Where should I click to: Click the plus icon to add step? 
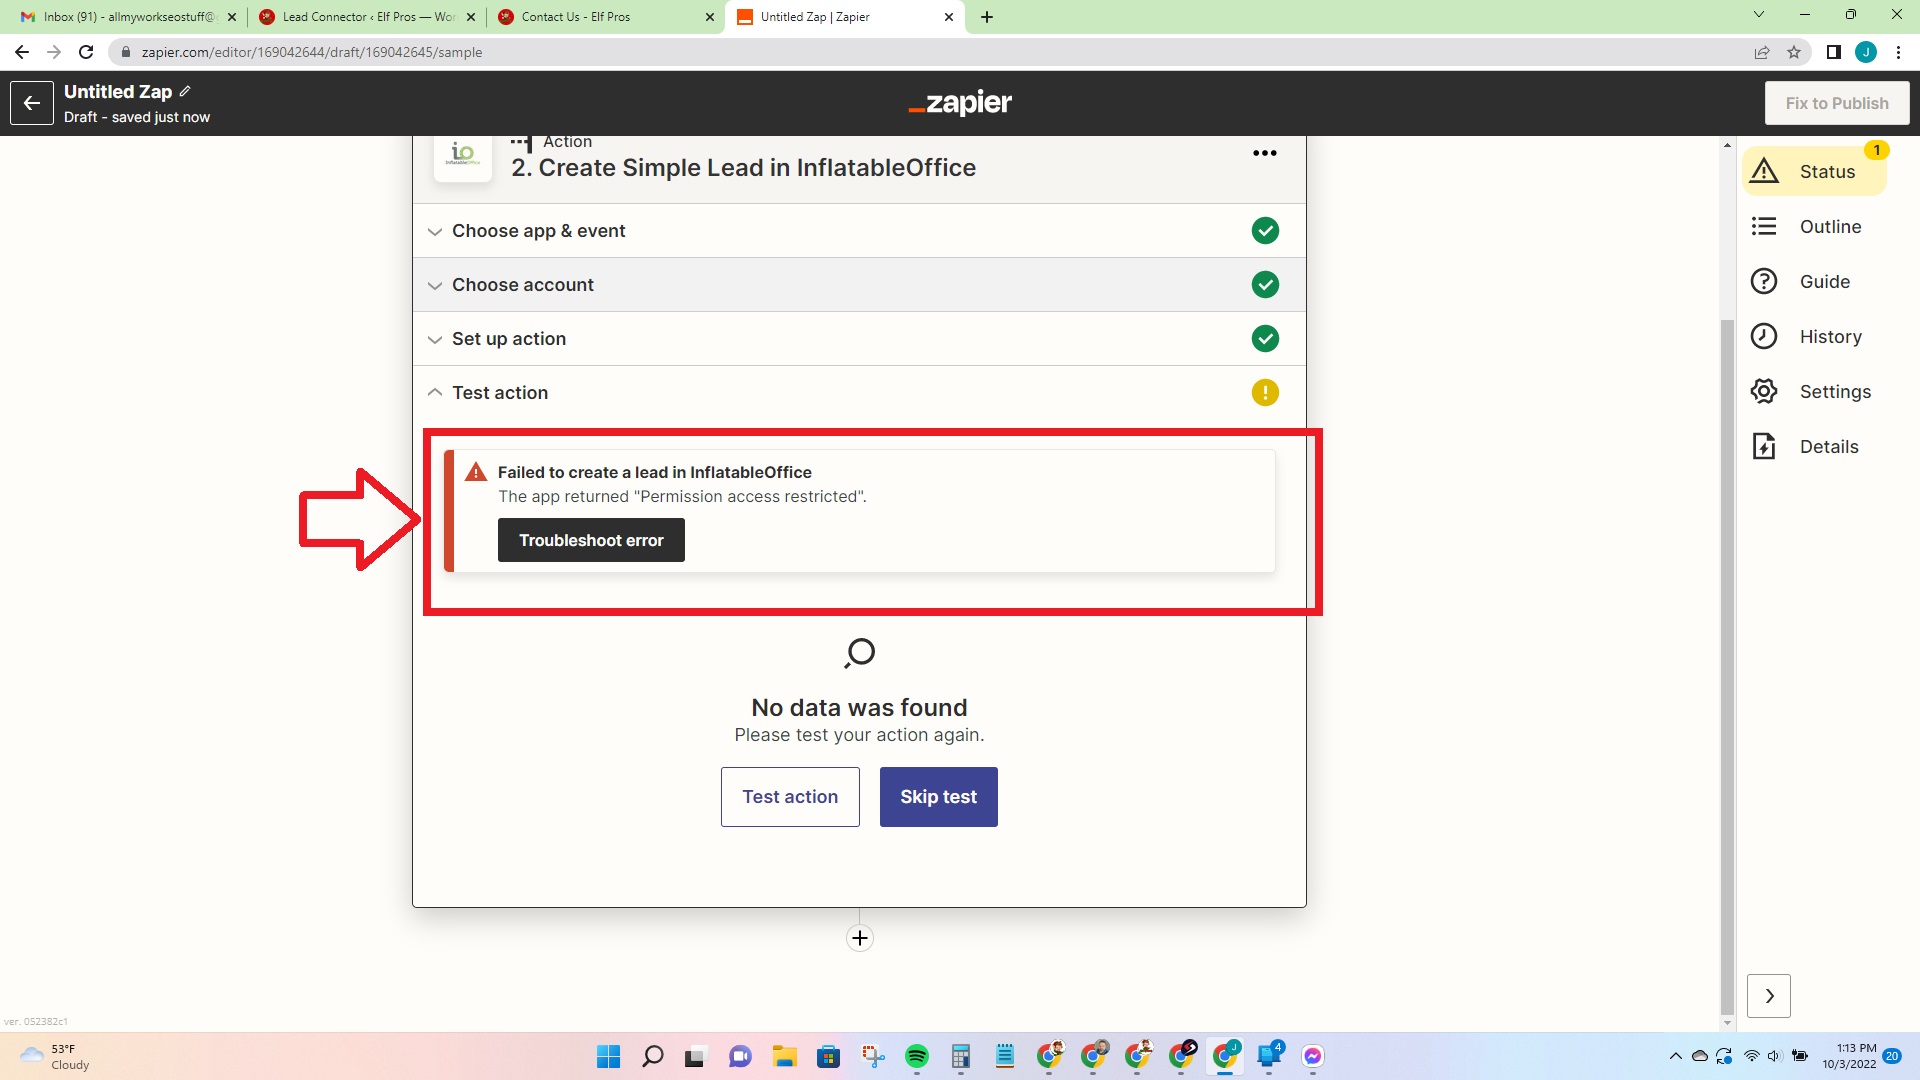tap(859, 938)
